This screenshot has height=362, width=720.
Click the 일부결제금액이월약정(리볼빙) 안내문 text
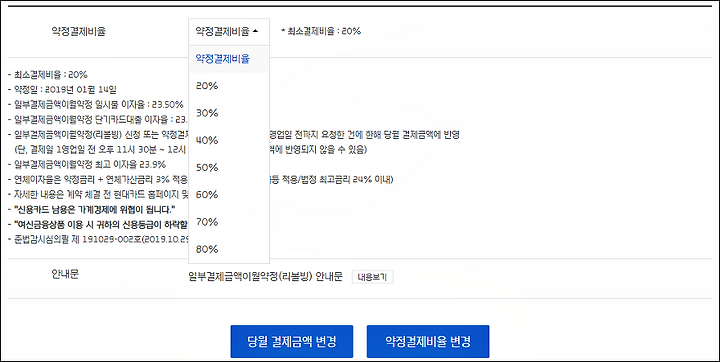tap(265, 277)
